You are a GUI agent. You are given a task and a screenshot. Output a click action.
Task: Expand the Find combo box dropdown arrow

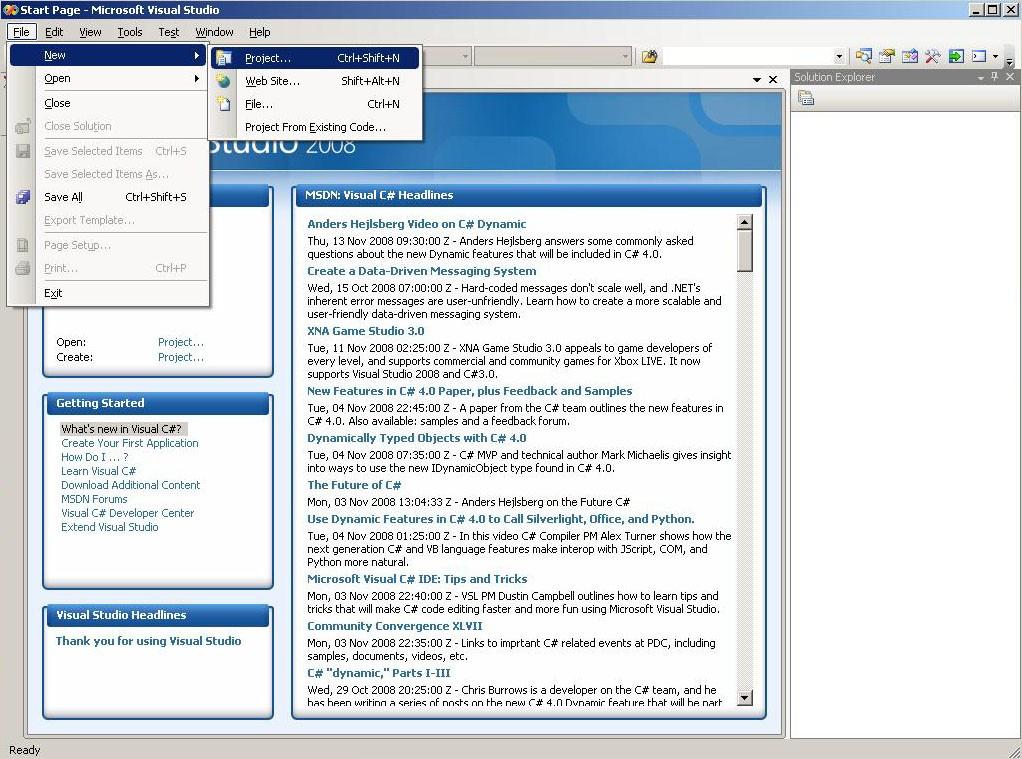840,57
